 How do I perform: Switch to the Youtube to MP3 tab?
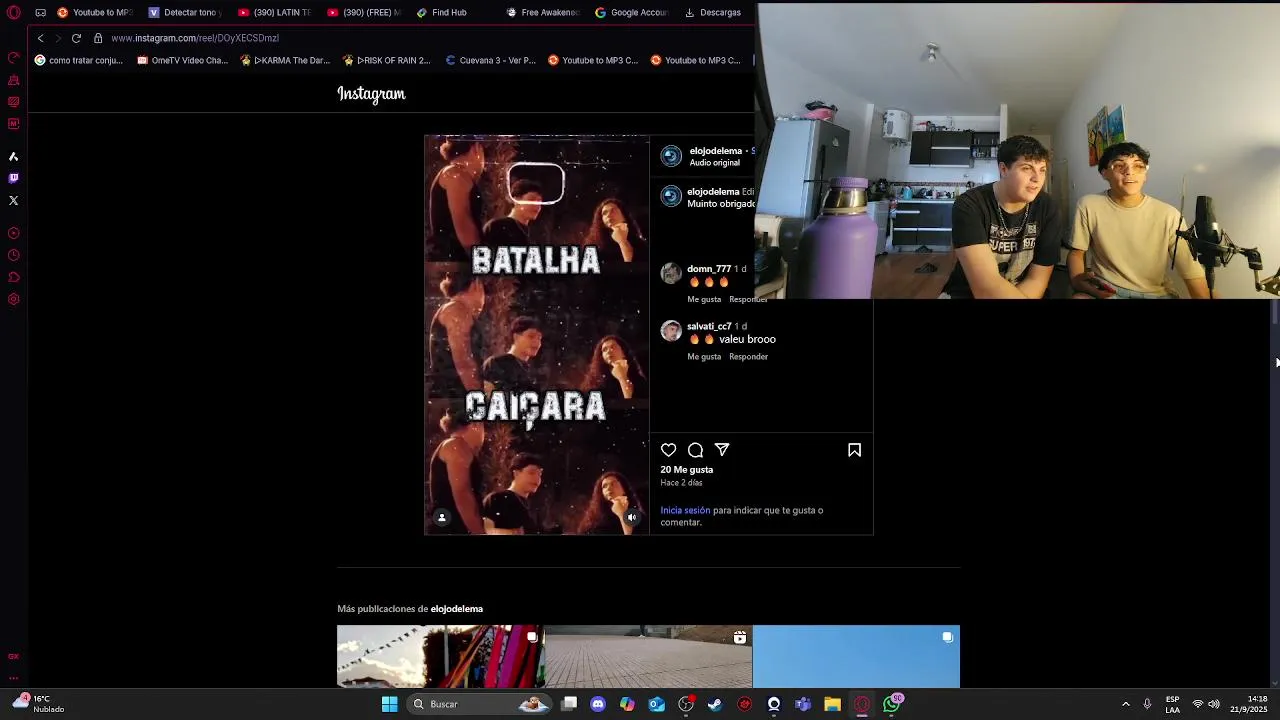pyautogui.click(x=94, y=12)
